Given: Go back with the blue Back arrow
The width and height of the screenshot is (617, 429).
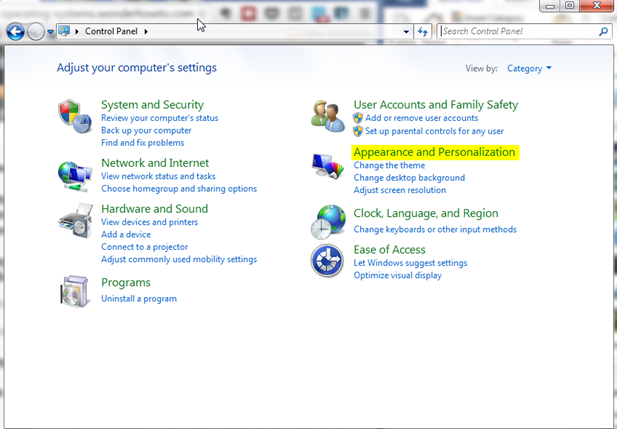Looking at the screenshot, I should click(x=15, y=31).
